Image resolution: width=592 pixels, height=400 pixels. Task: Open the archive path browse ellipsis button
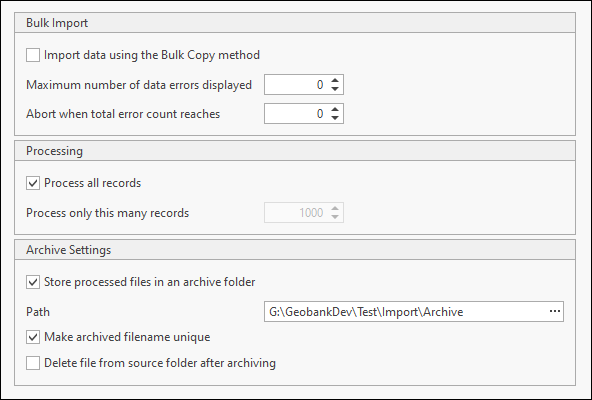pos(555,312)
